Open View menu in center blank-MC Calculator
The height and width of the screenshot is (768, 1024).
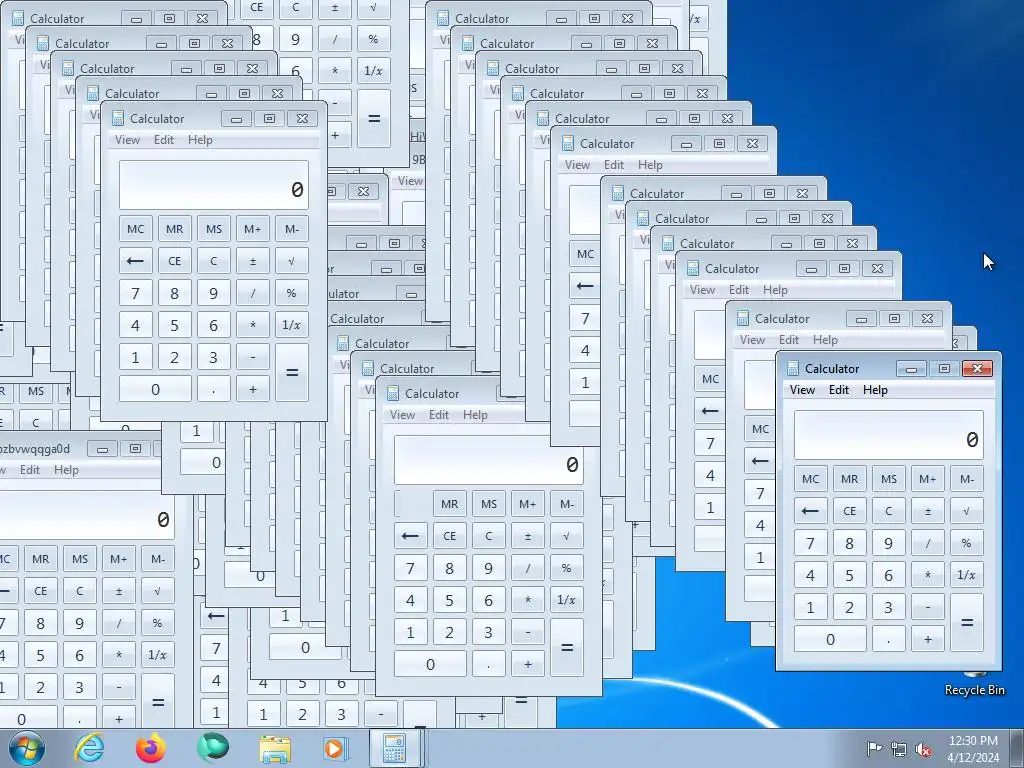coord(402,415)
